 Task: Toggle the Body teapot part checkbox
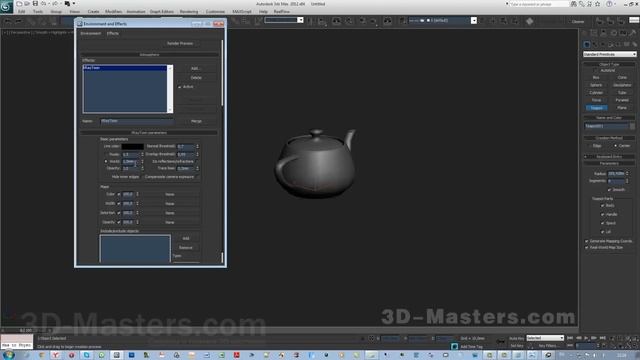click(x=602, y=205)
